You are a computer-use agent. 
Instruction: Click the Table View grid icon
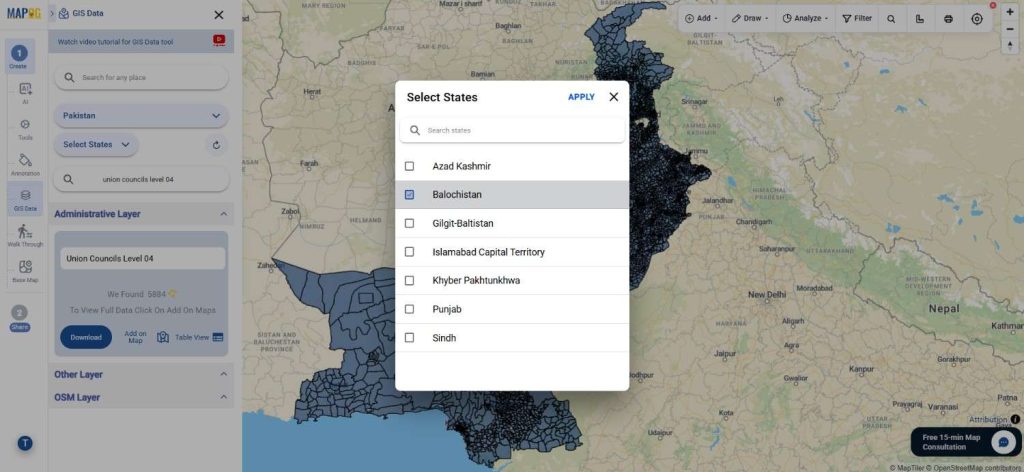pyautogui.click(x=218, y=338)
